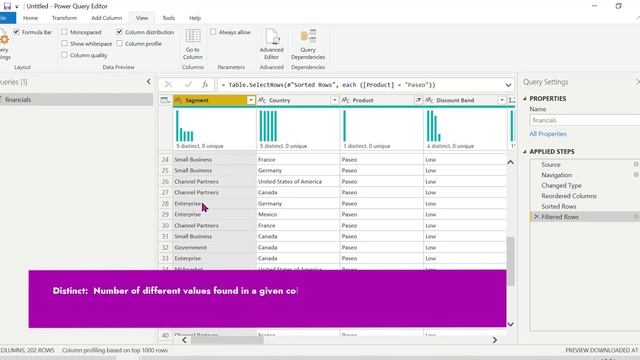
Task: Enable Column profile checkbox
Action: coord(119,43)
